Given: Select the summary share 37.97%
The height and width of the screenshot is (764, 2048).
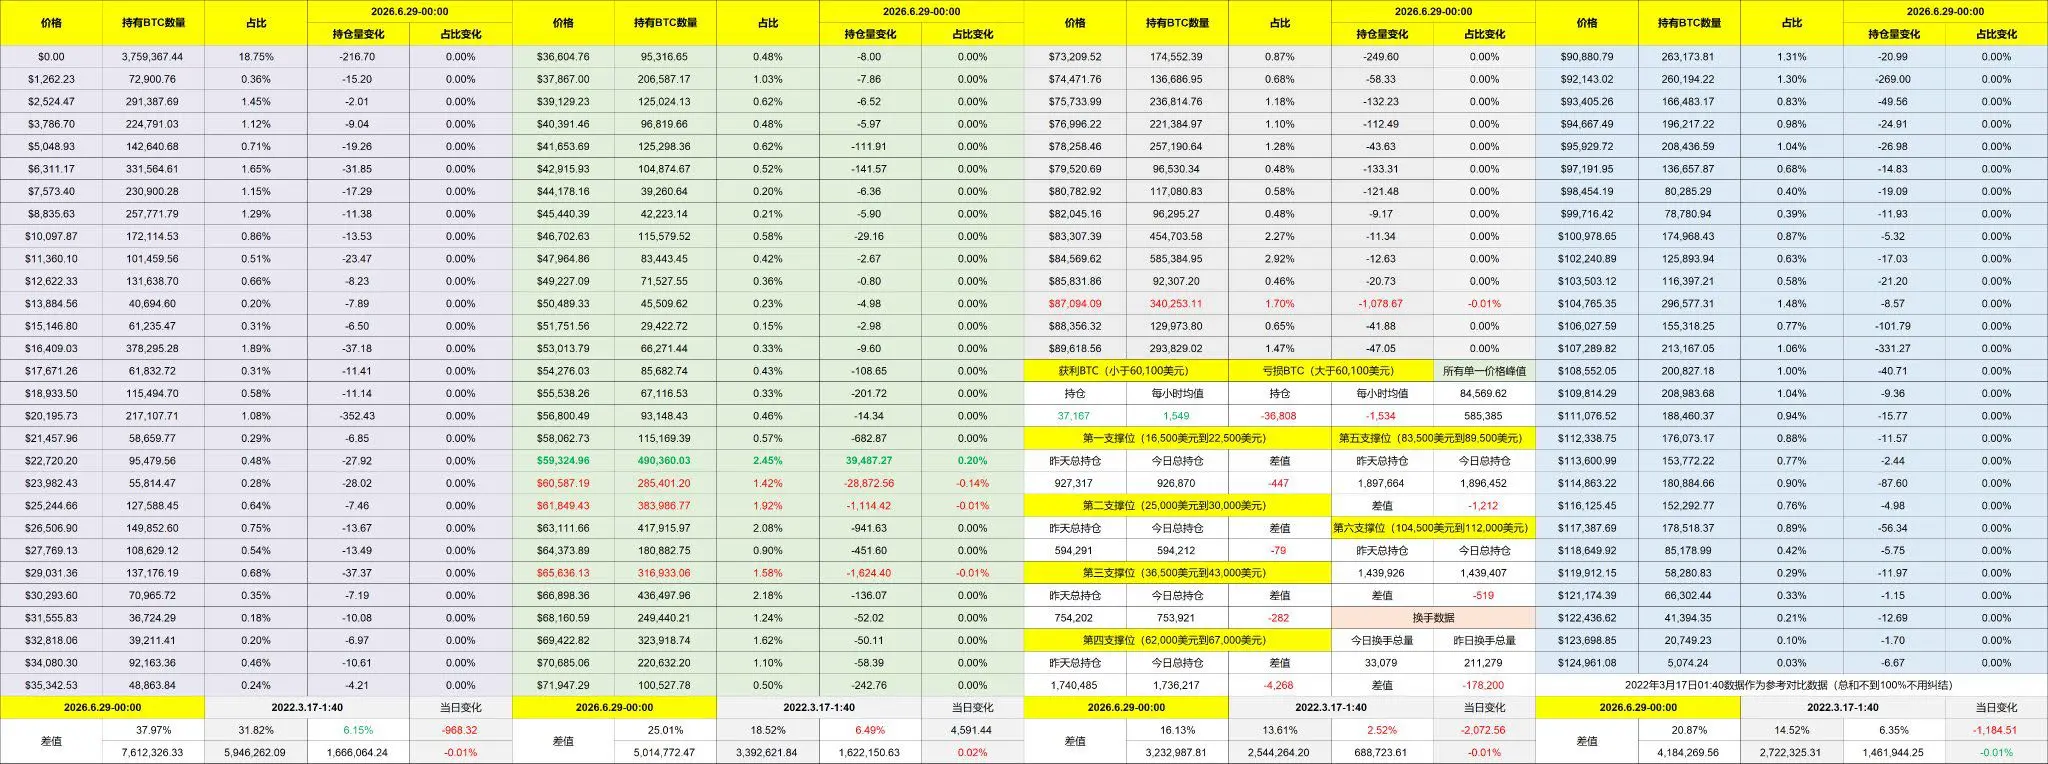Looking at the screenshot, I should click(x=153, y=730).
